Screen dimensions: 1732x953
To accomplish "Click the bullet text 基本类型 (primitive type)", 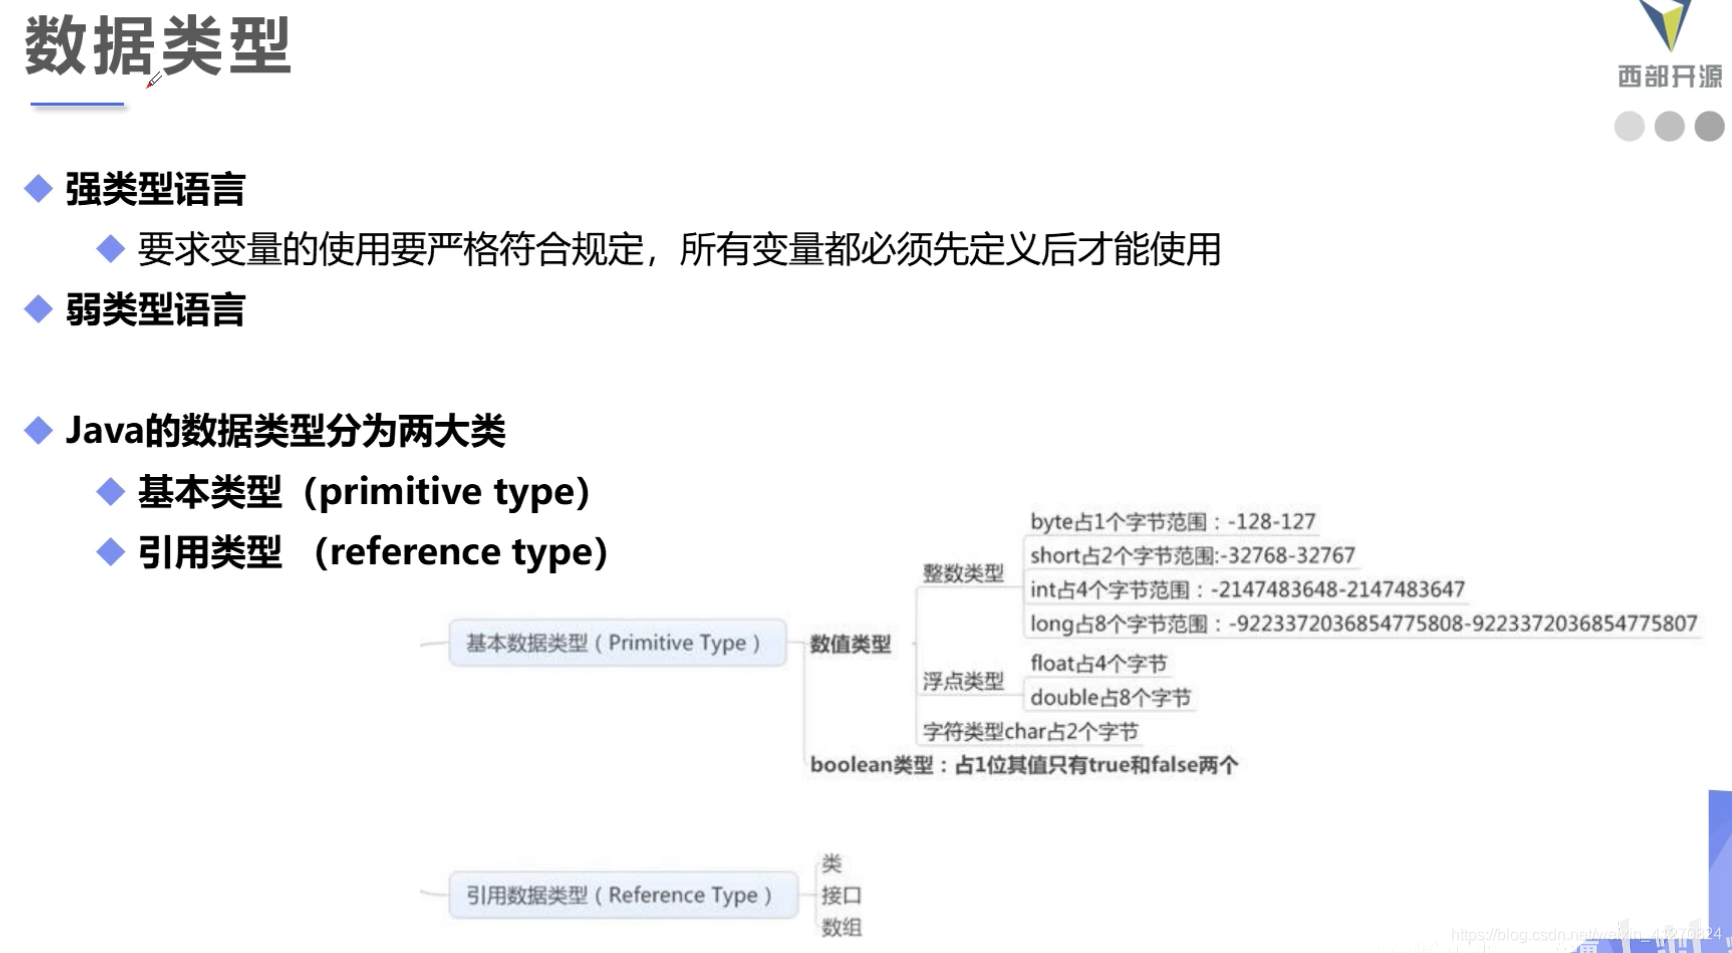I will point(364,492).
